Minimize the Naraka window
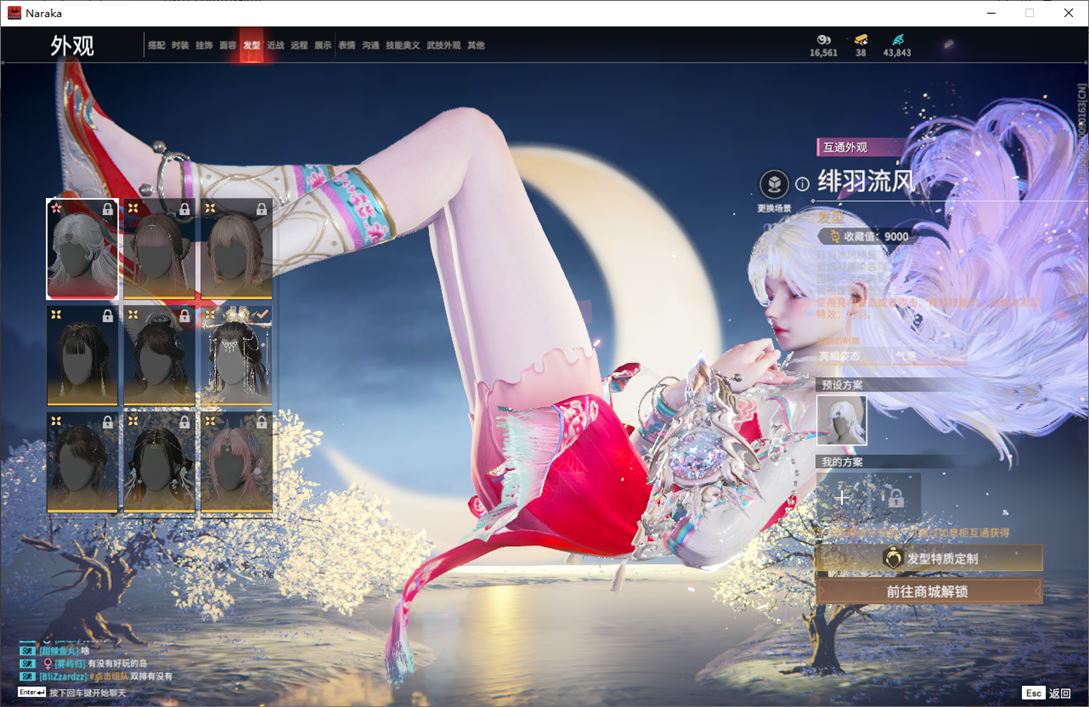This screenshot has width=1089, height=707. 992,13
